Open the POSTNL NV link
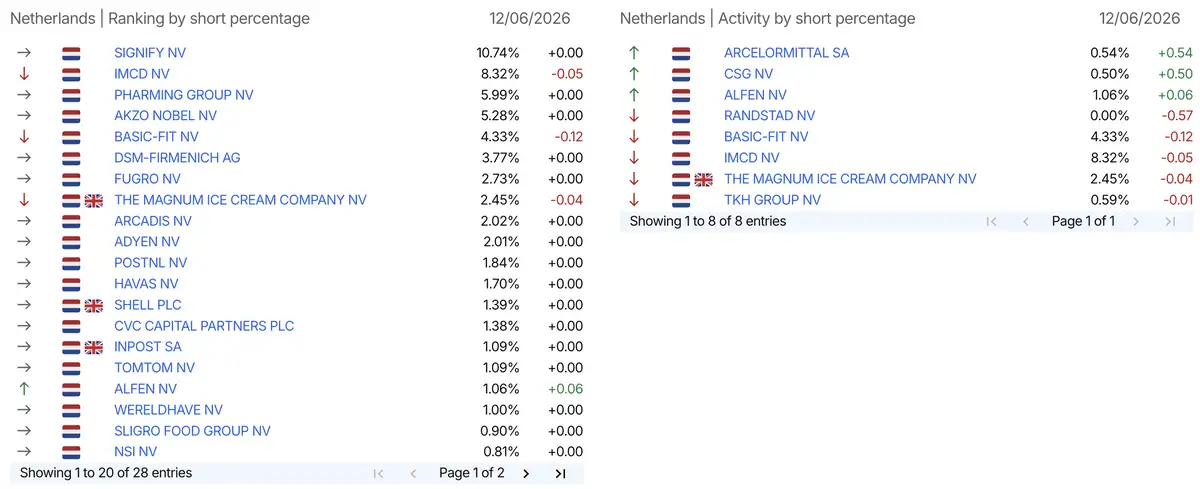The image size is (1200, 489). pyautogui.click(x=151, y=263)
